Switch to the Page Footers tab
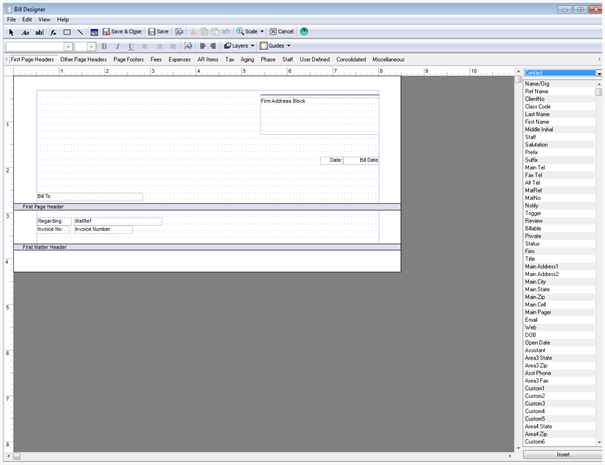 pyautogui.click(x=128, y=59)
